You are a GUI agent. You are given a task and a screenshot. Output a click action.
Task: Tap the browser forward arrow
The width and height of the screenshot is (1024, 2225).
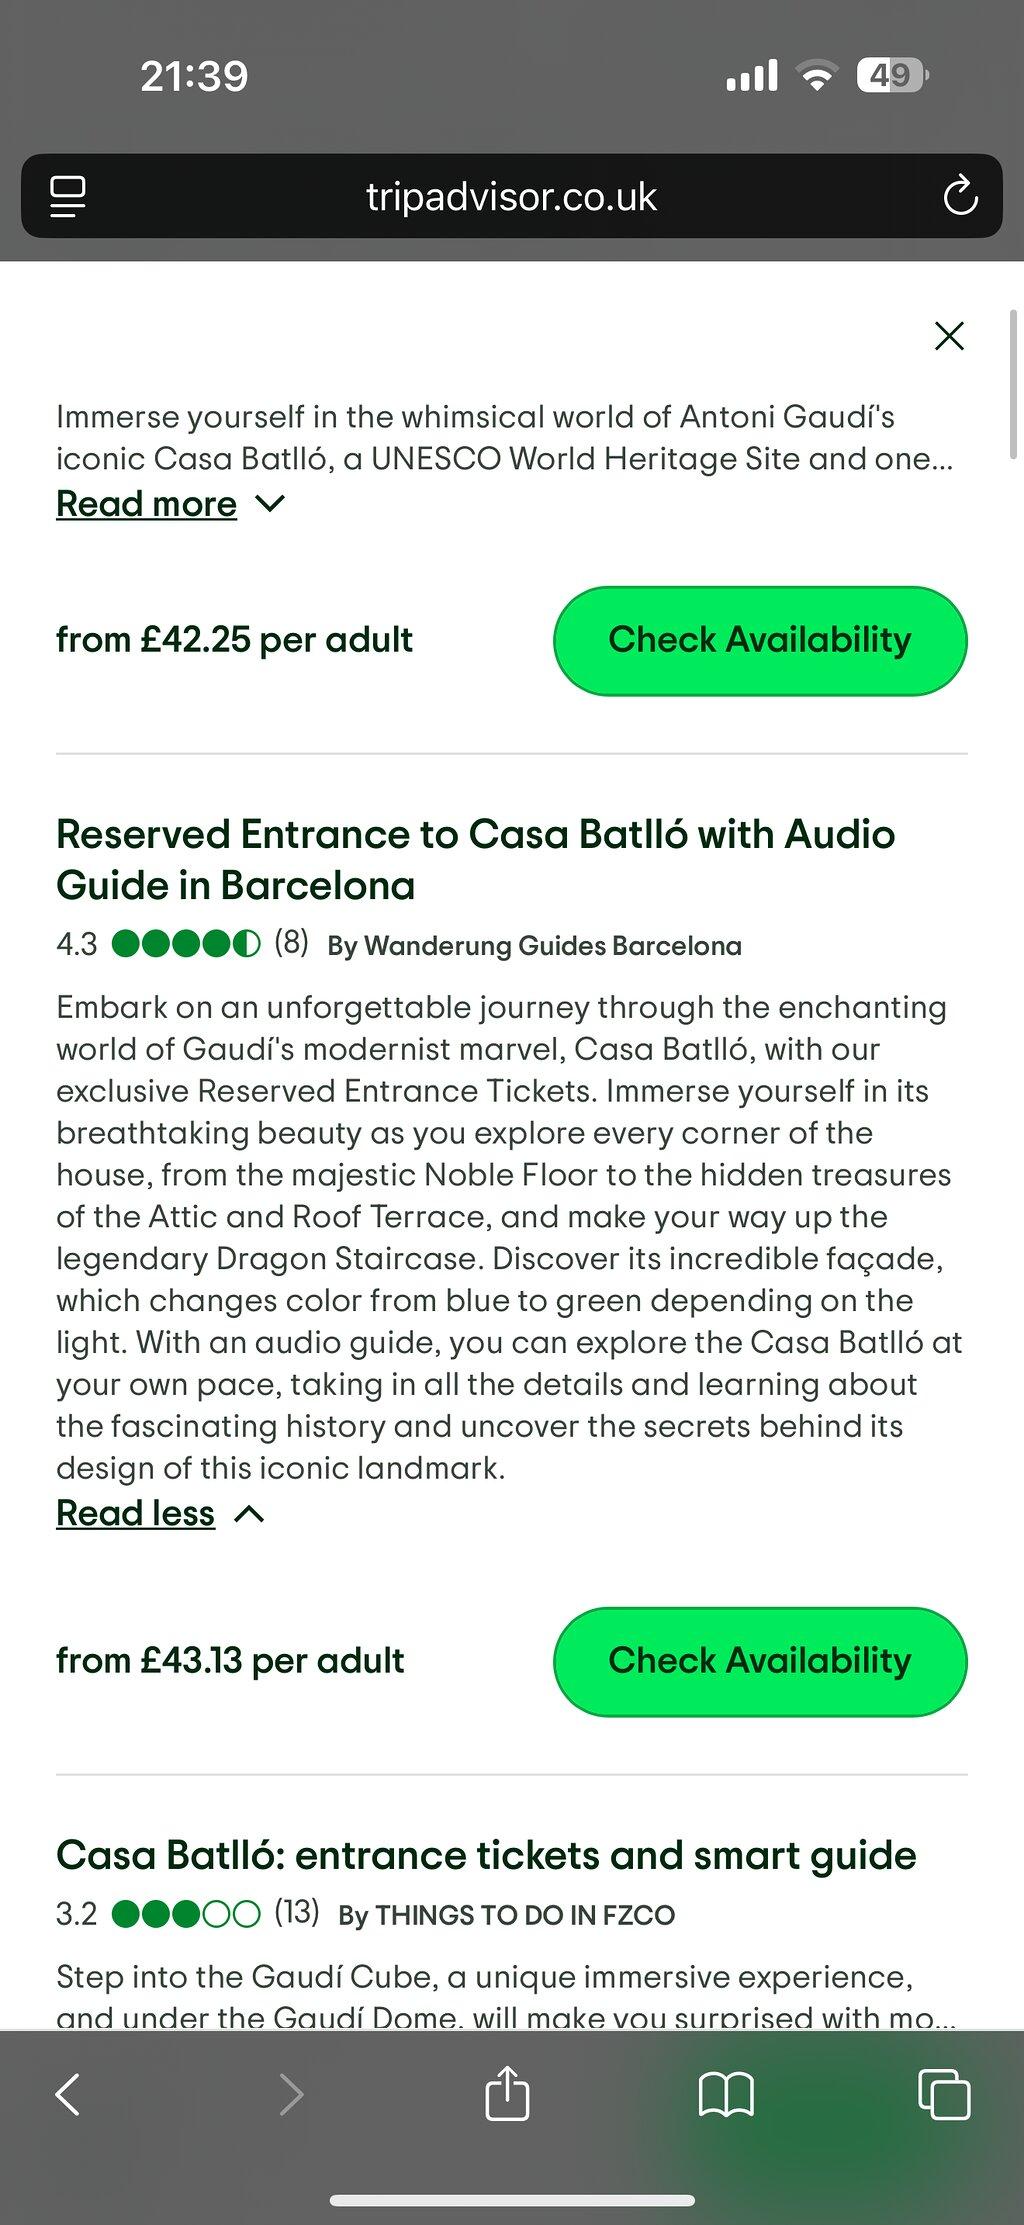[291, 2093]
